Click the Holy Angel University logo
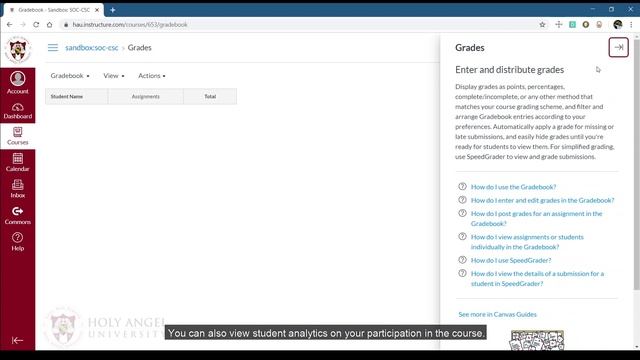The image size is (640, 360). (x=18, y=50)
